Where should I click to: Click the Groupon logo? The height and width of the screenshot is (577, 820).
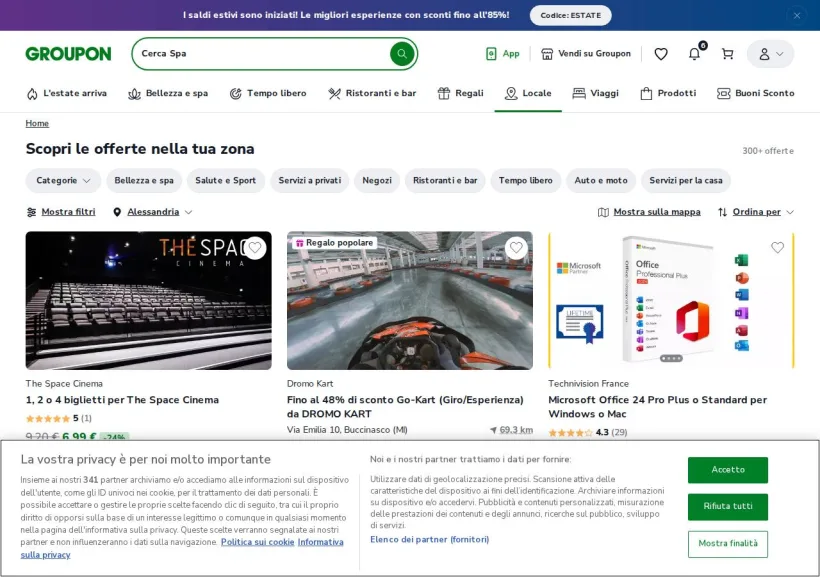(x=69, y=53)
